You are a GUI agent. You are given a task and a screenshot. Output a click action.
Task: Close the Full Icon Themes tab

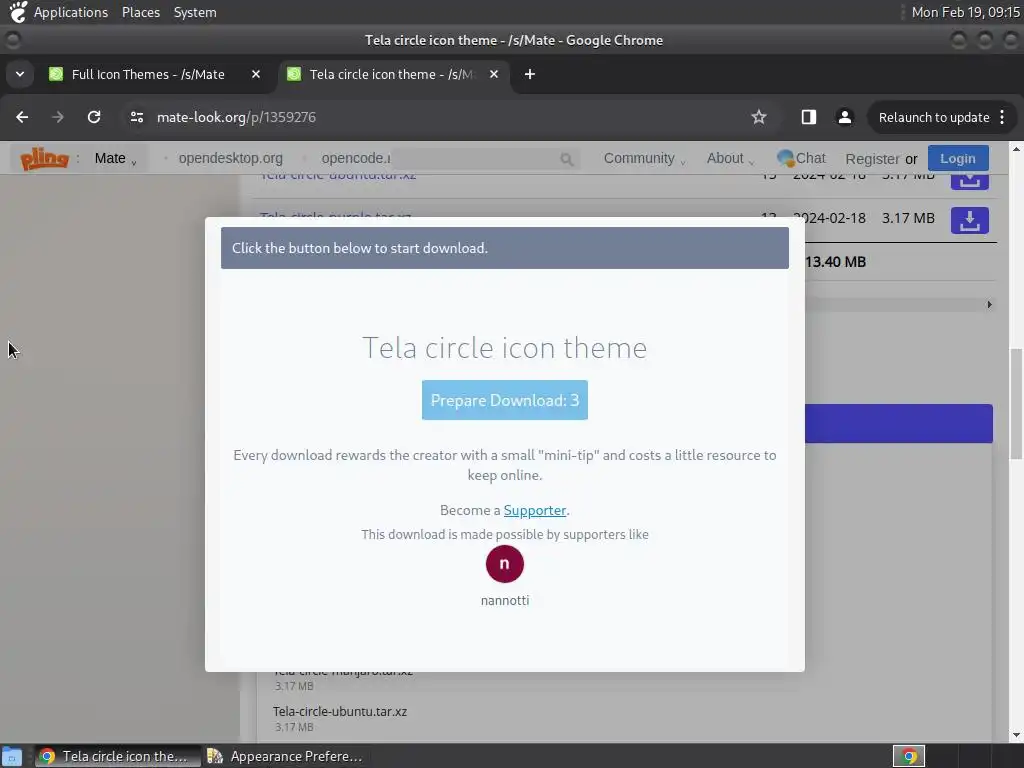click(256, 74)
